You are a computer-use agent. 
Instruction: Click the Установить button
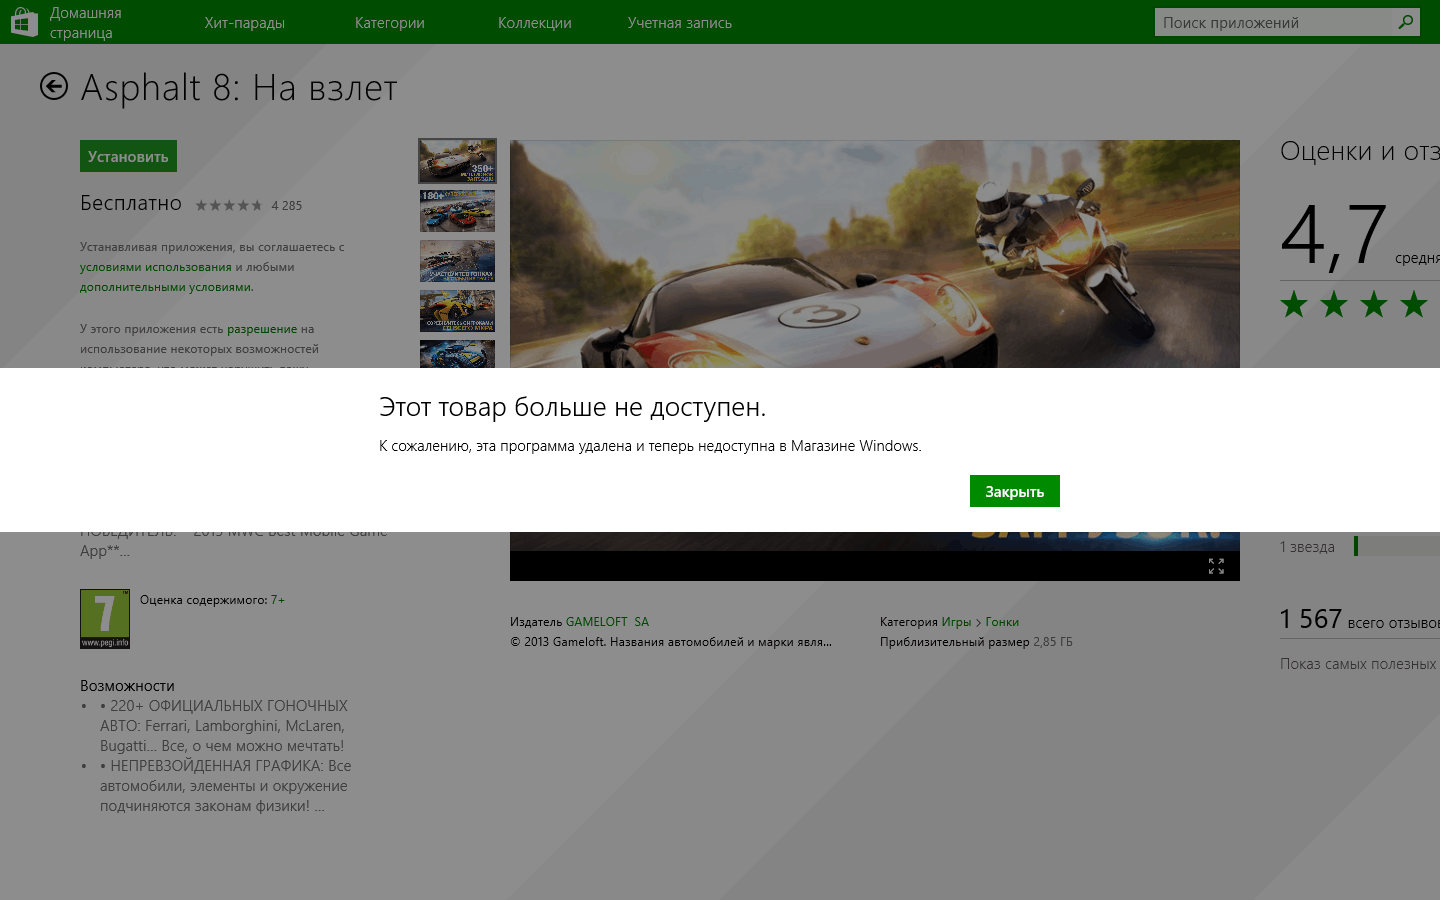[x=128, y=156]
